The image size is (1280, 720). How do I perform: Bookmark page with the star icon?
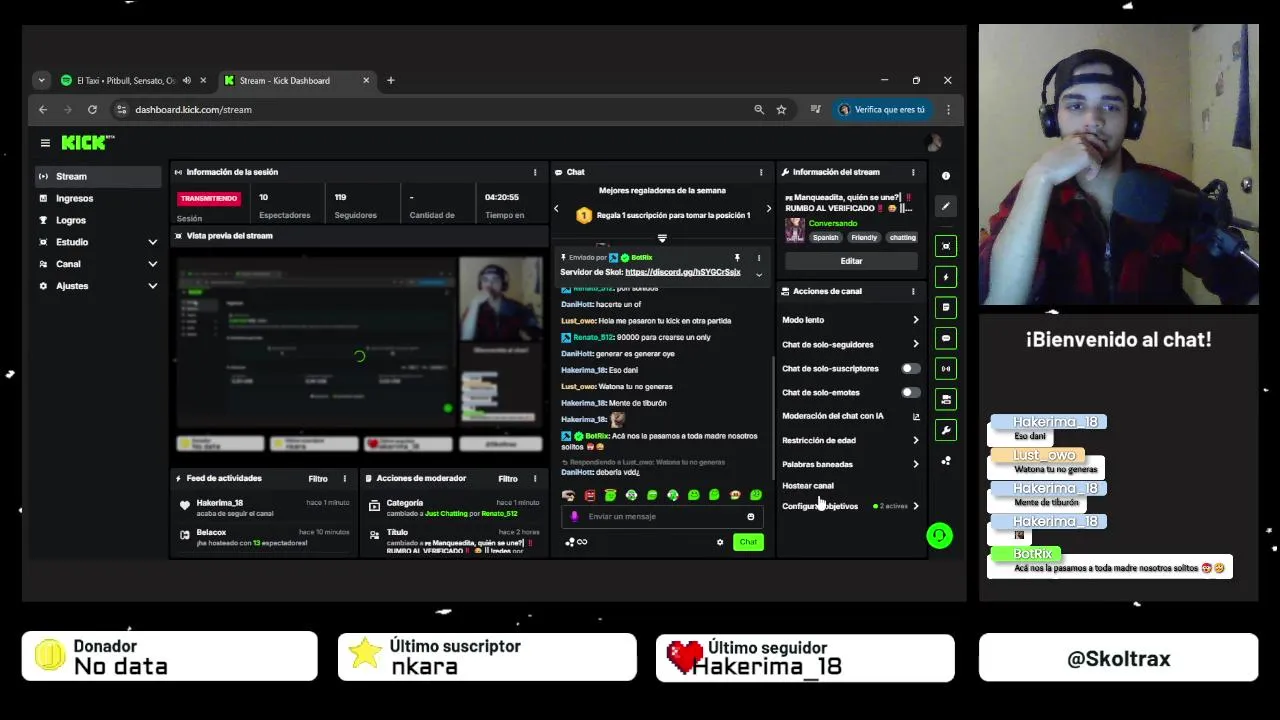(782, 109)
